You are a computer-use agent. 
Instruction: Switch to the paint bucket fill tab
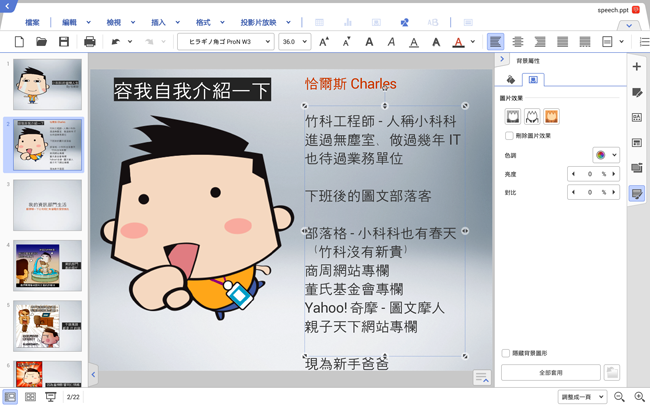pos(510,80)
